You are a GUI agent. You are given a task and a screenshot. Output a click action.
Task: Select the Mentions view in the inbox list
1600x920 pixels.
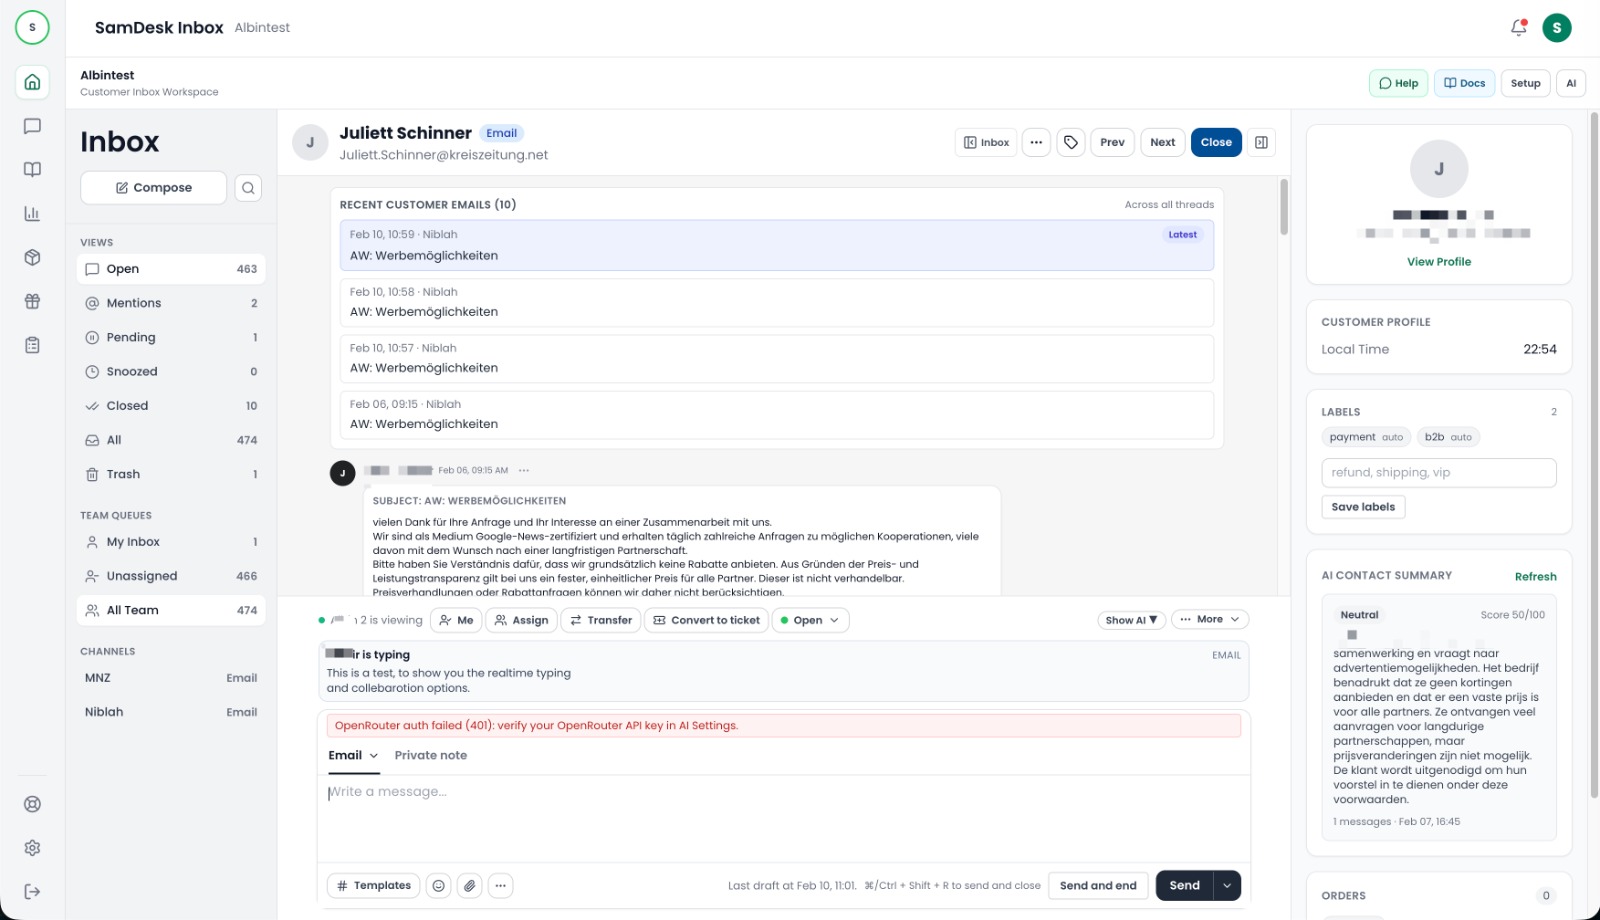coord(134,302)
